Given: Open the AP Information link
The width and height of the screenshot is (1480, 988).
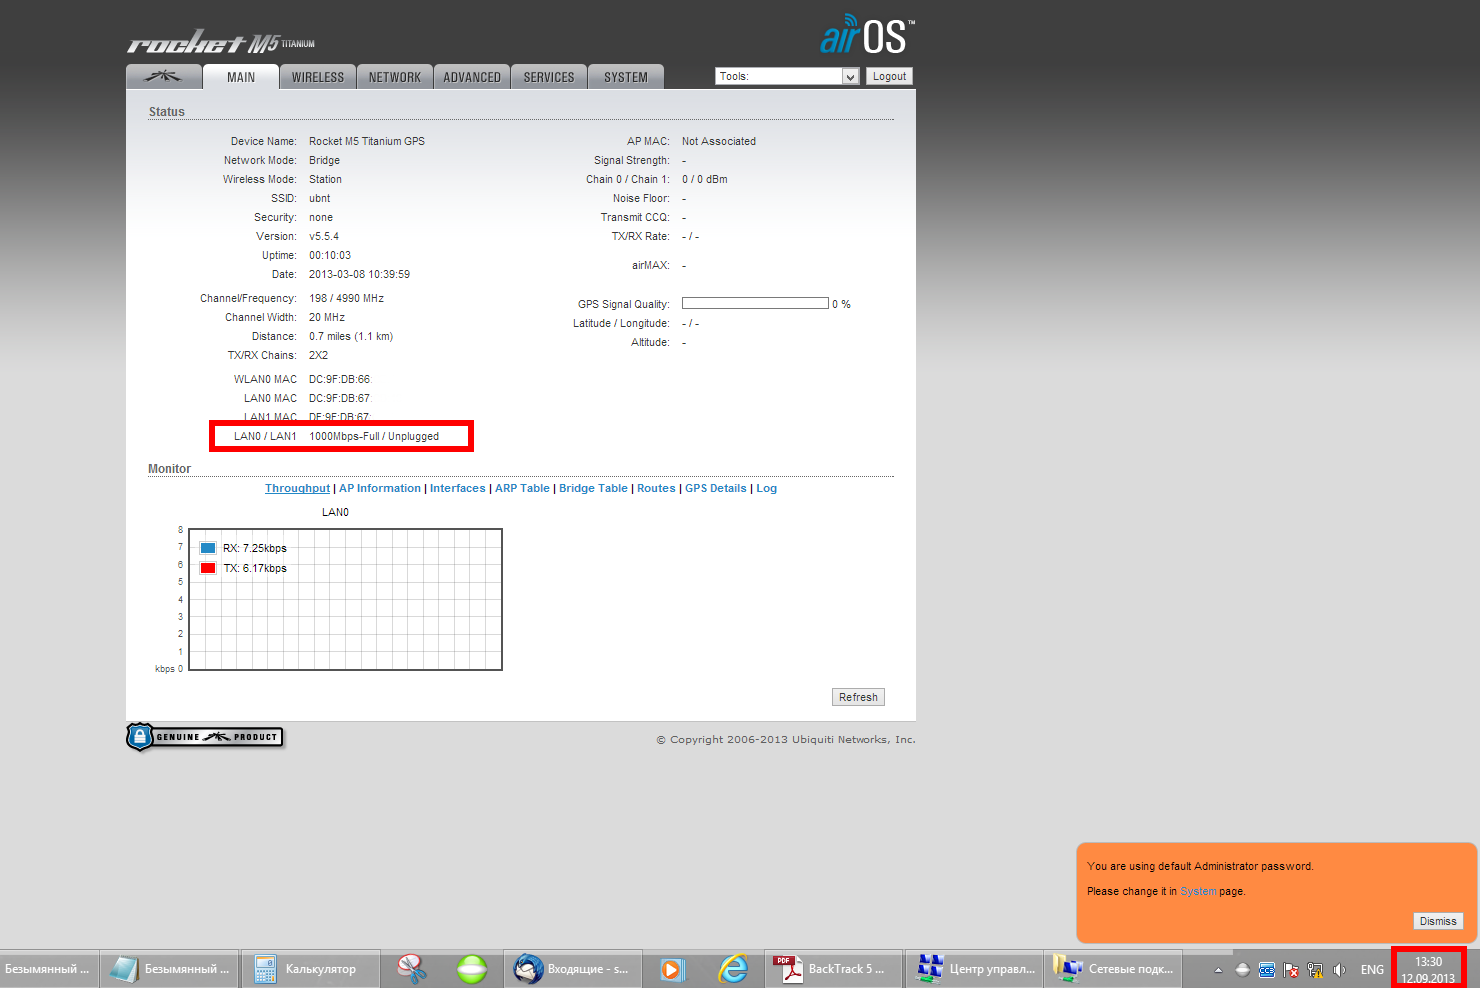Looking at the screenshot, I should 380,488.
